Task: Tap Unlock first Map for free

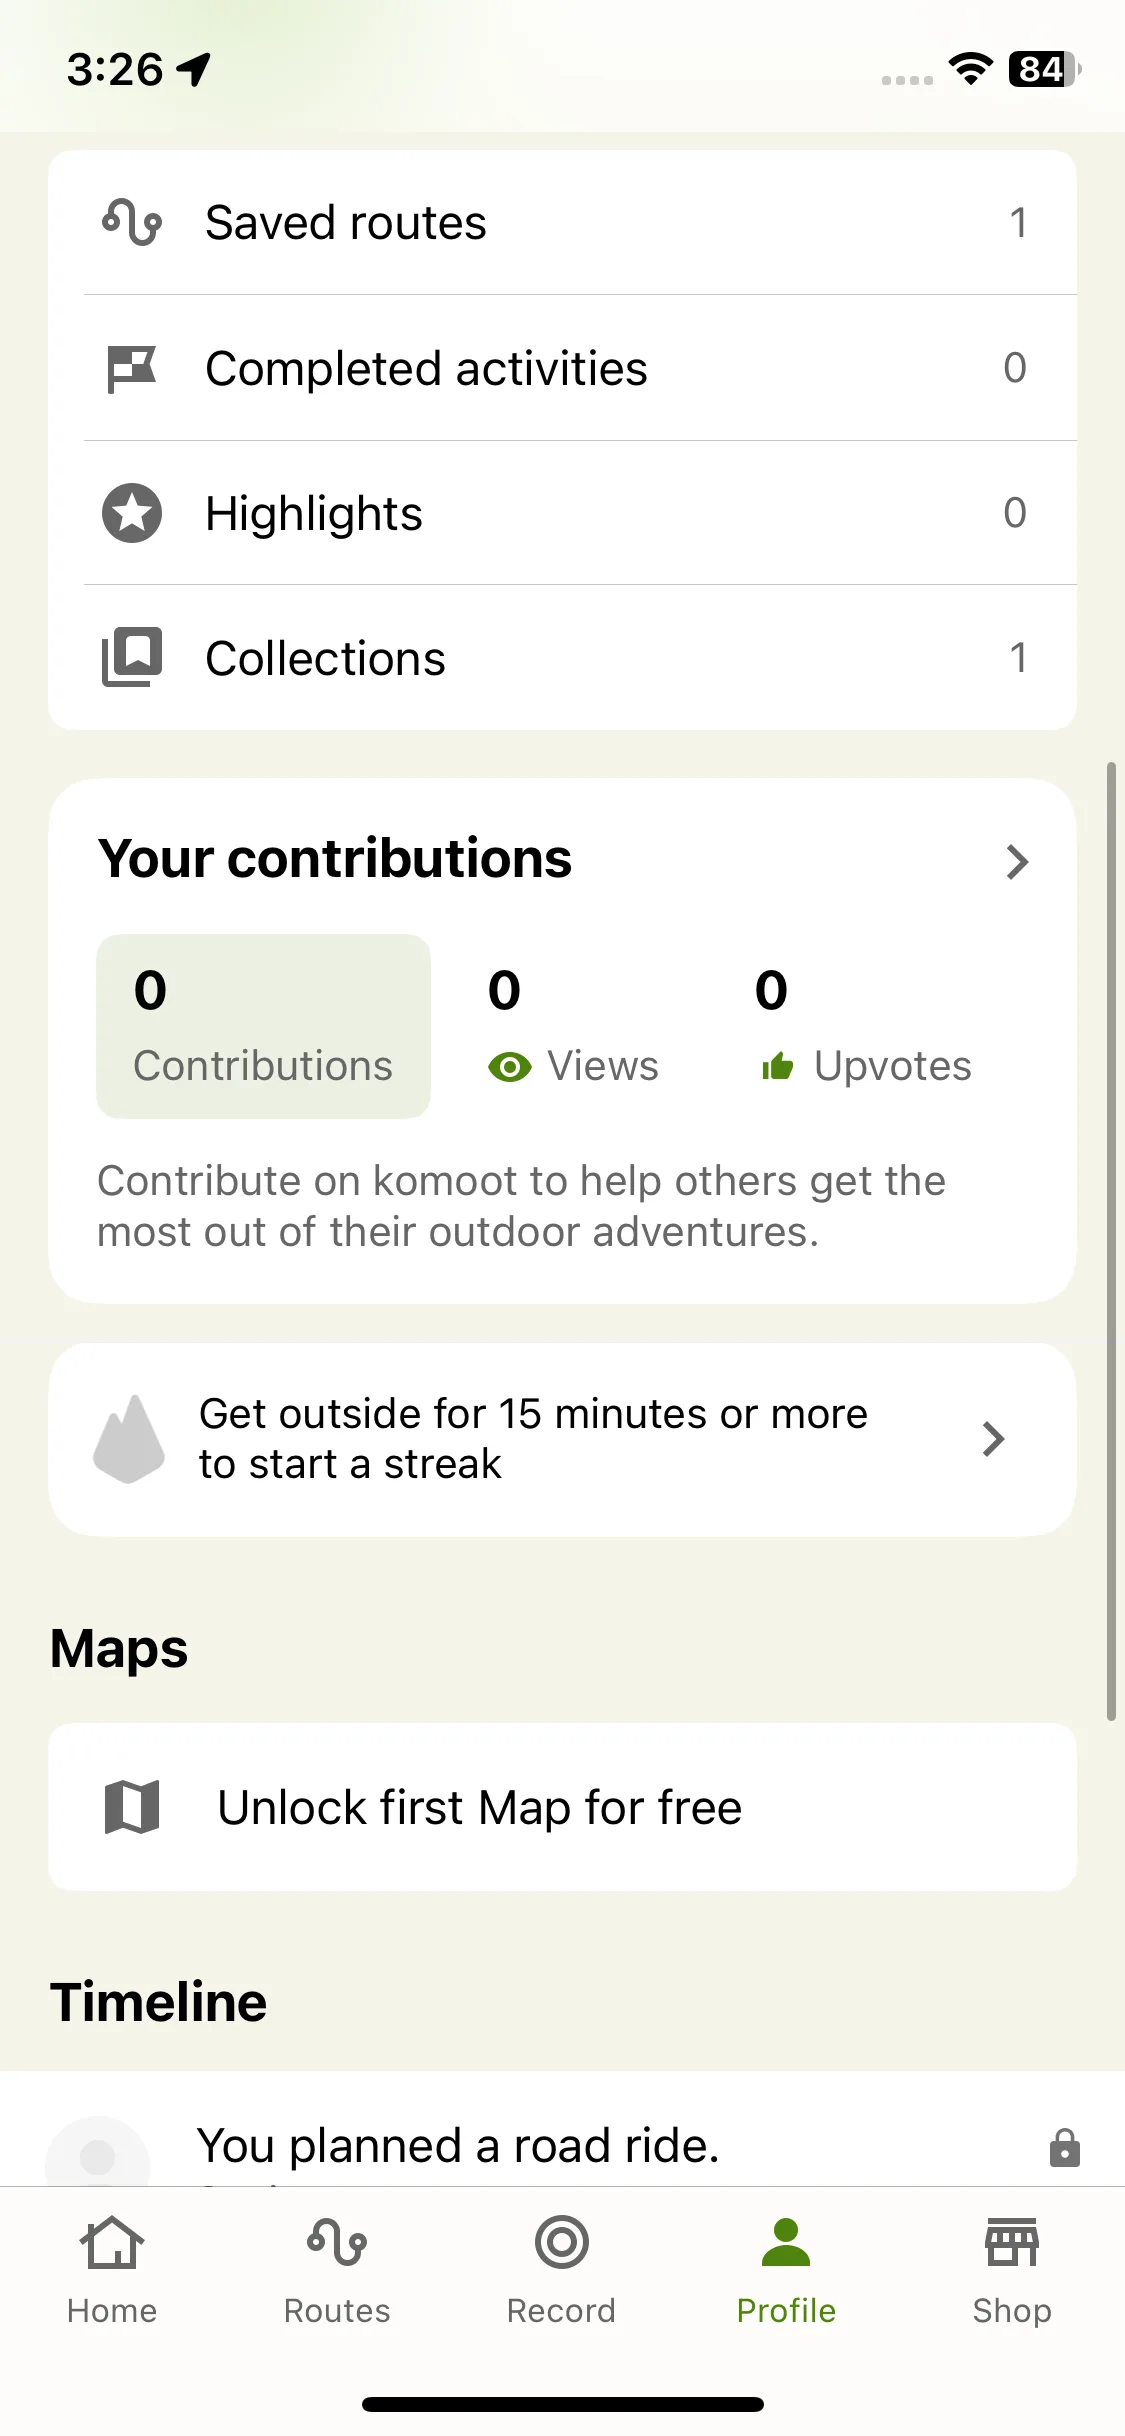Action: [x=562, y=1807]
